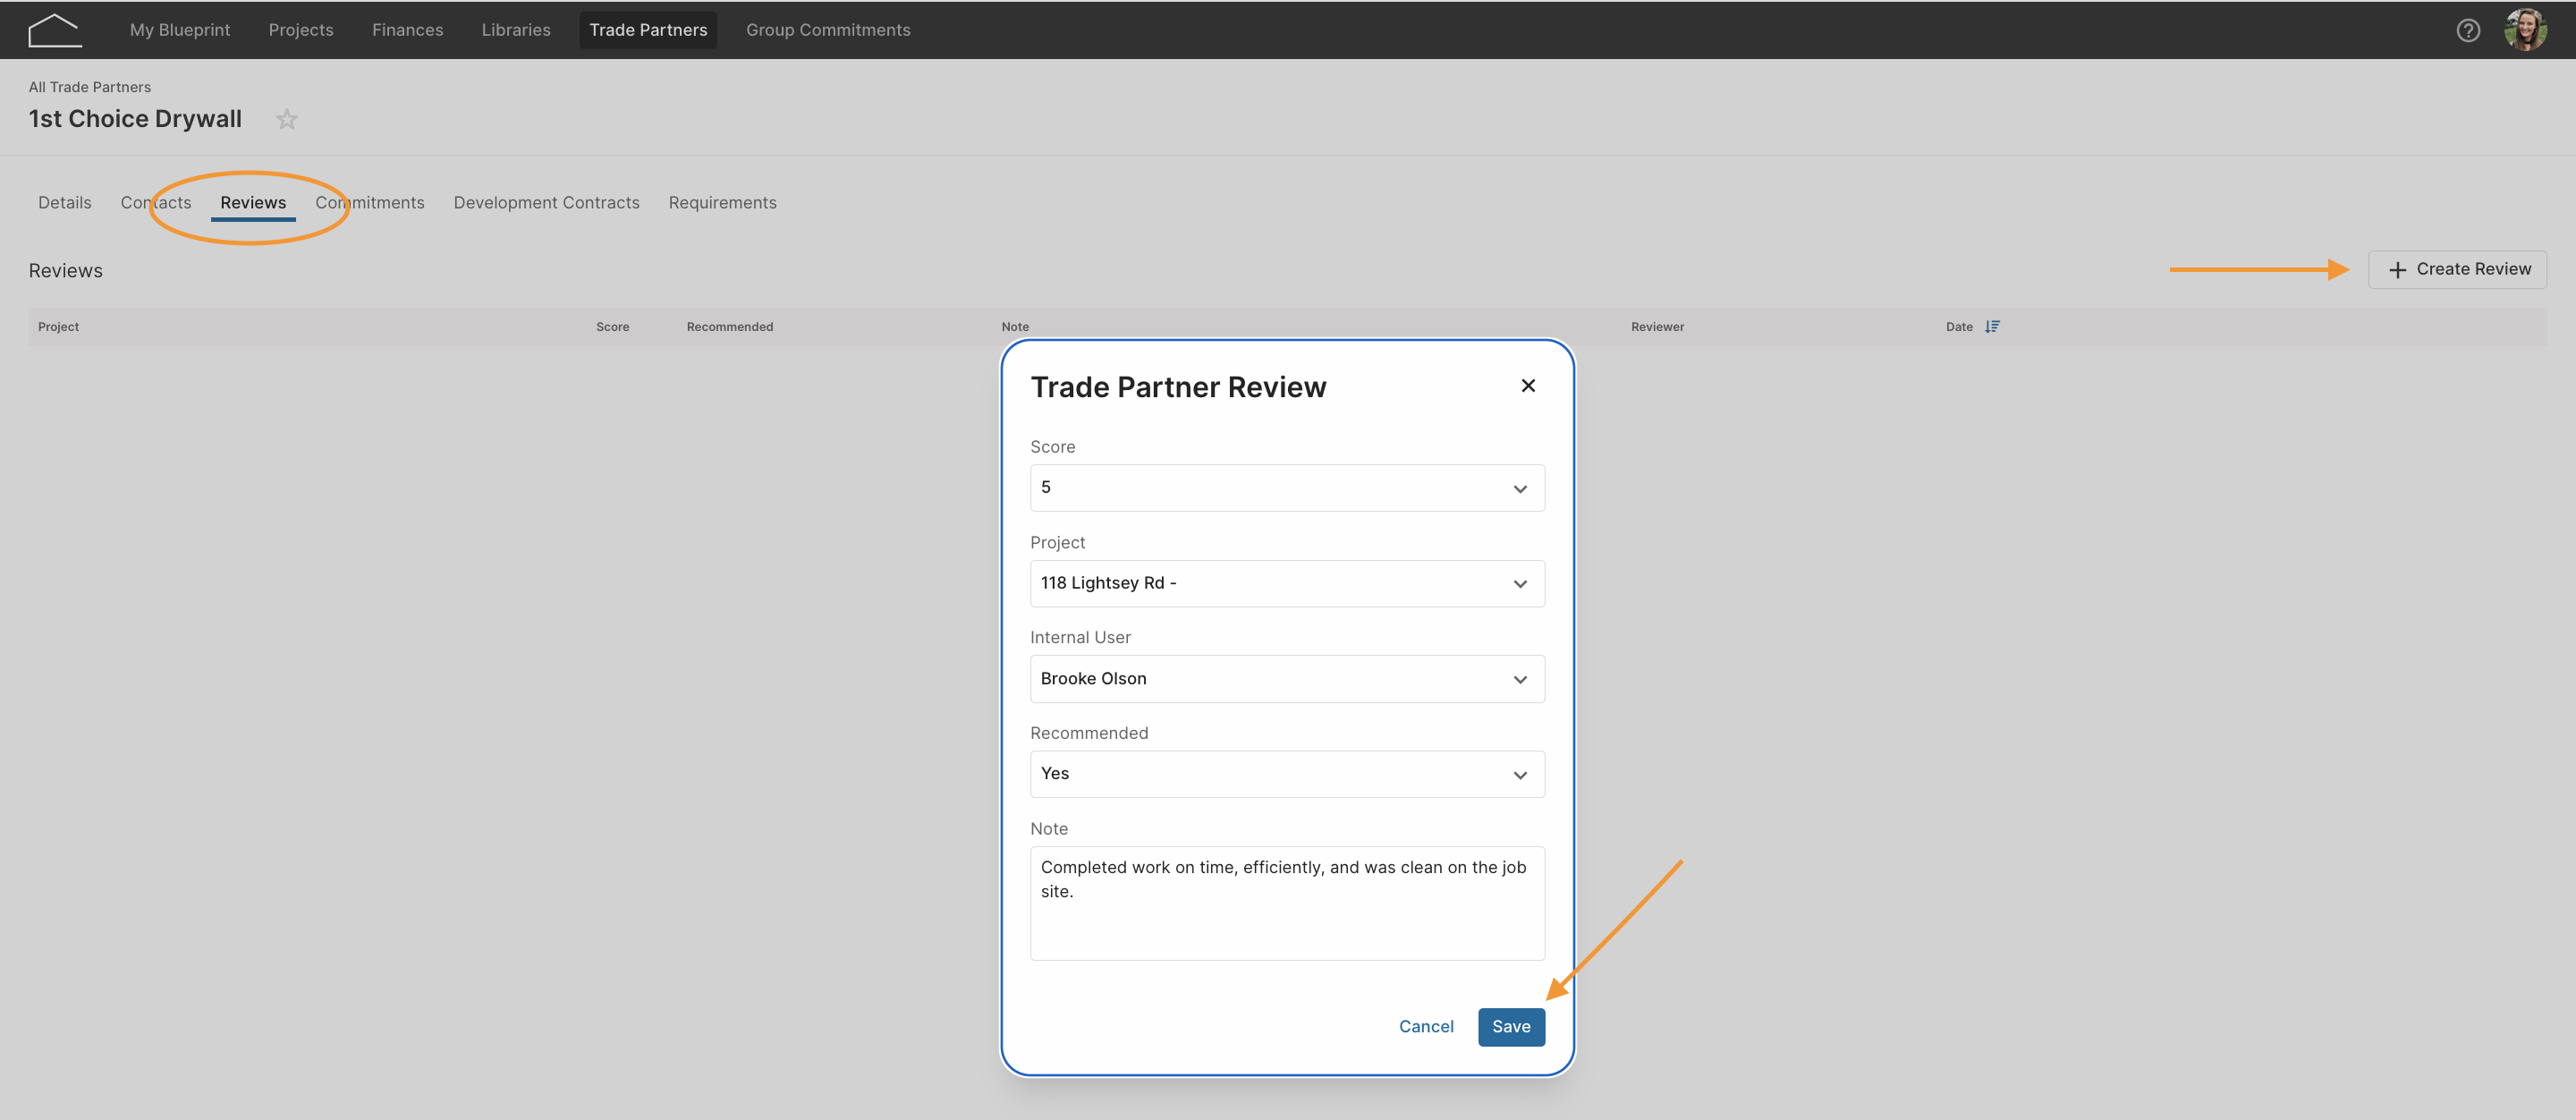This screenshot has width=2576, height=1120.
Task: Expand the Score dropdown
Action: pos(1287,488)
